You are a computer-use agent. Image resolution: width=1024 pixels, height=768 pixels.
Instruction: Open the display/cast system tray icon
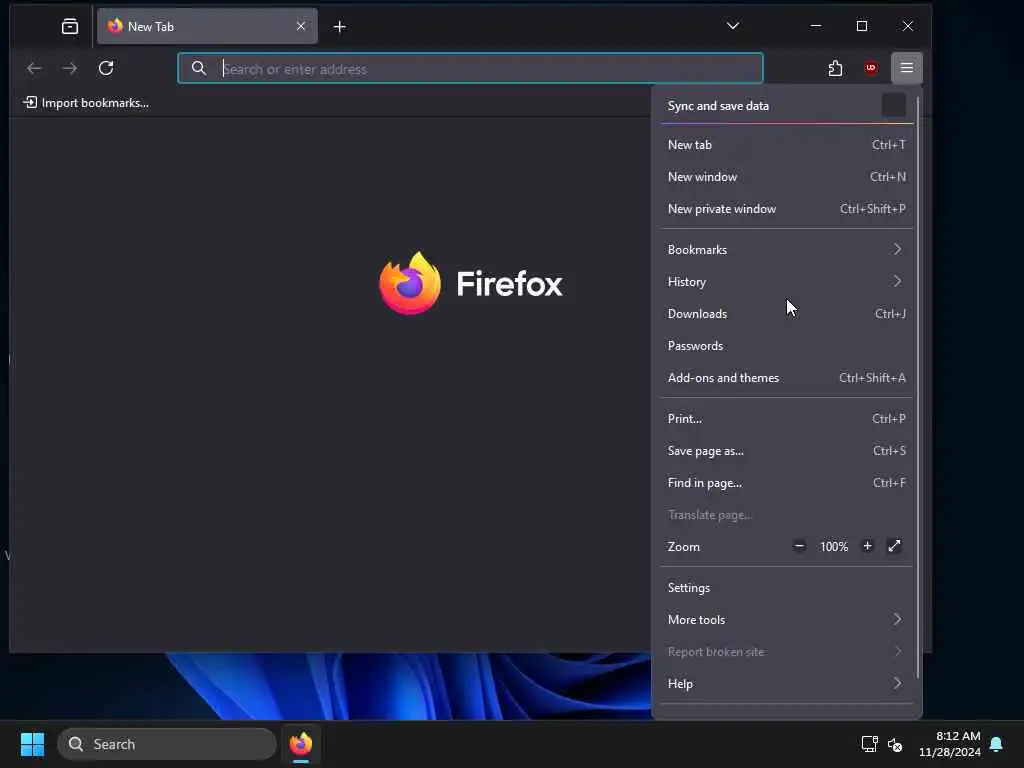click(x=869, y=744)
